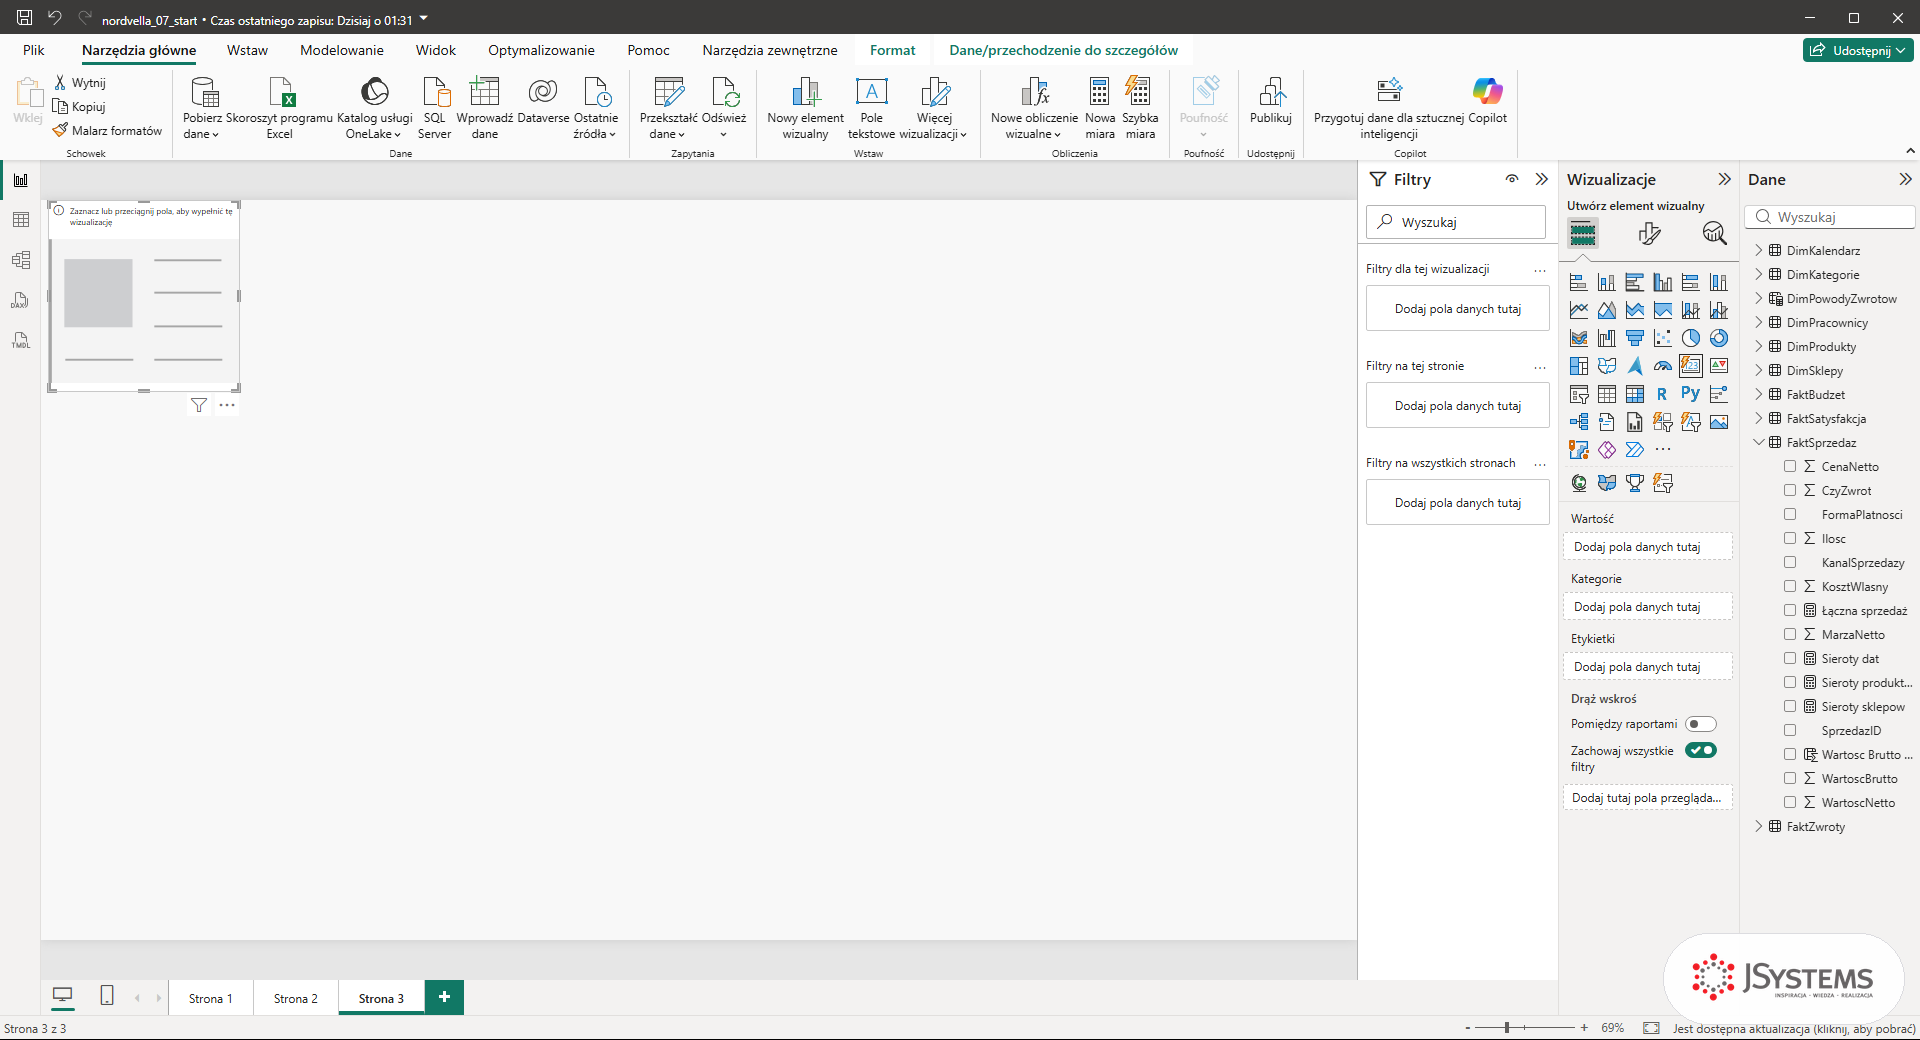This screenshot has height=1040, width=1920.
Task: Expand the DimKalendarz table
Action: tap(1759, 250)
